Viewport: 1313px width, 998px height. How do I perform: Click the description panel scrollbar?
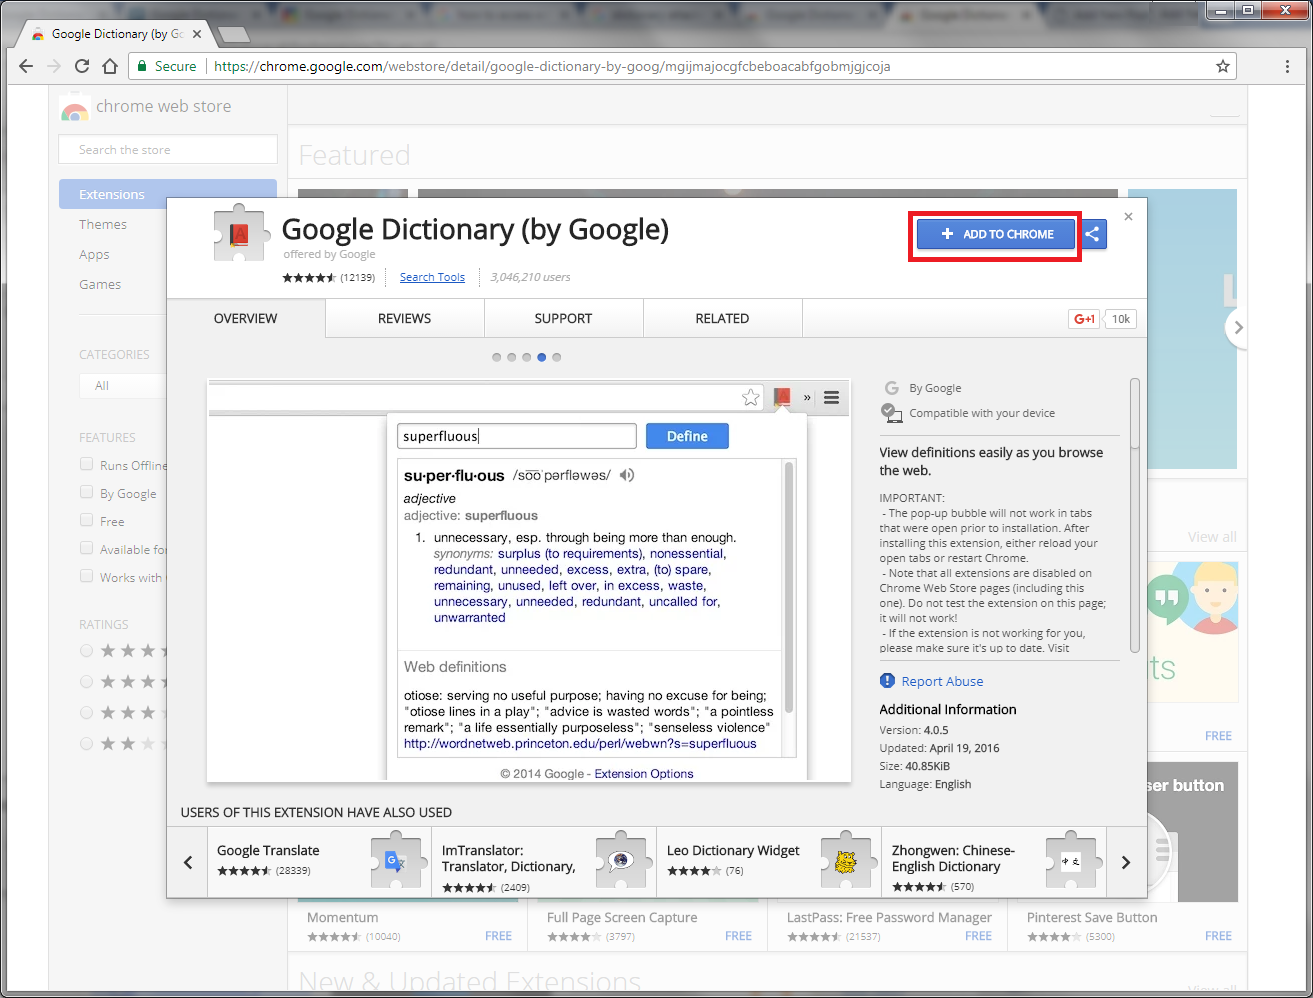click(1134, 515)
